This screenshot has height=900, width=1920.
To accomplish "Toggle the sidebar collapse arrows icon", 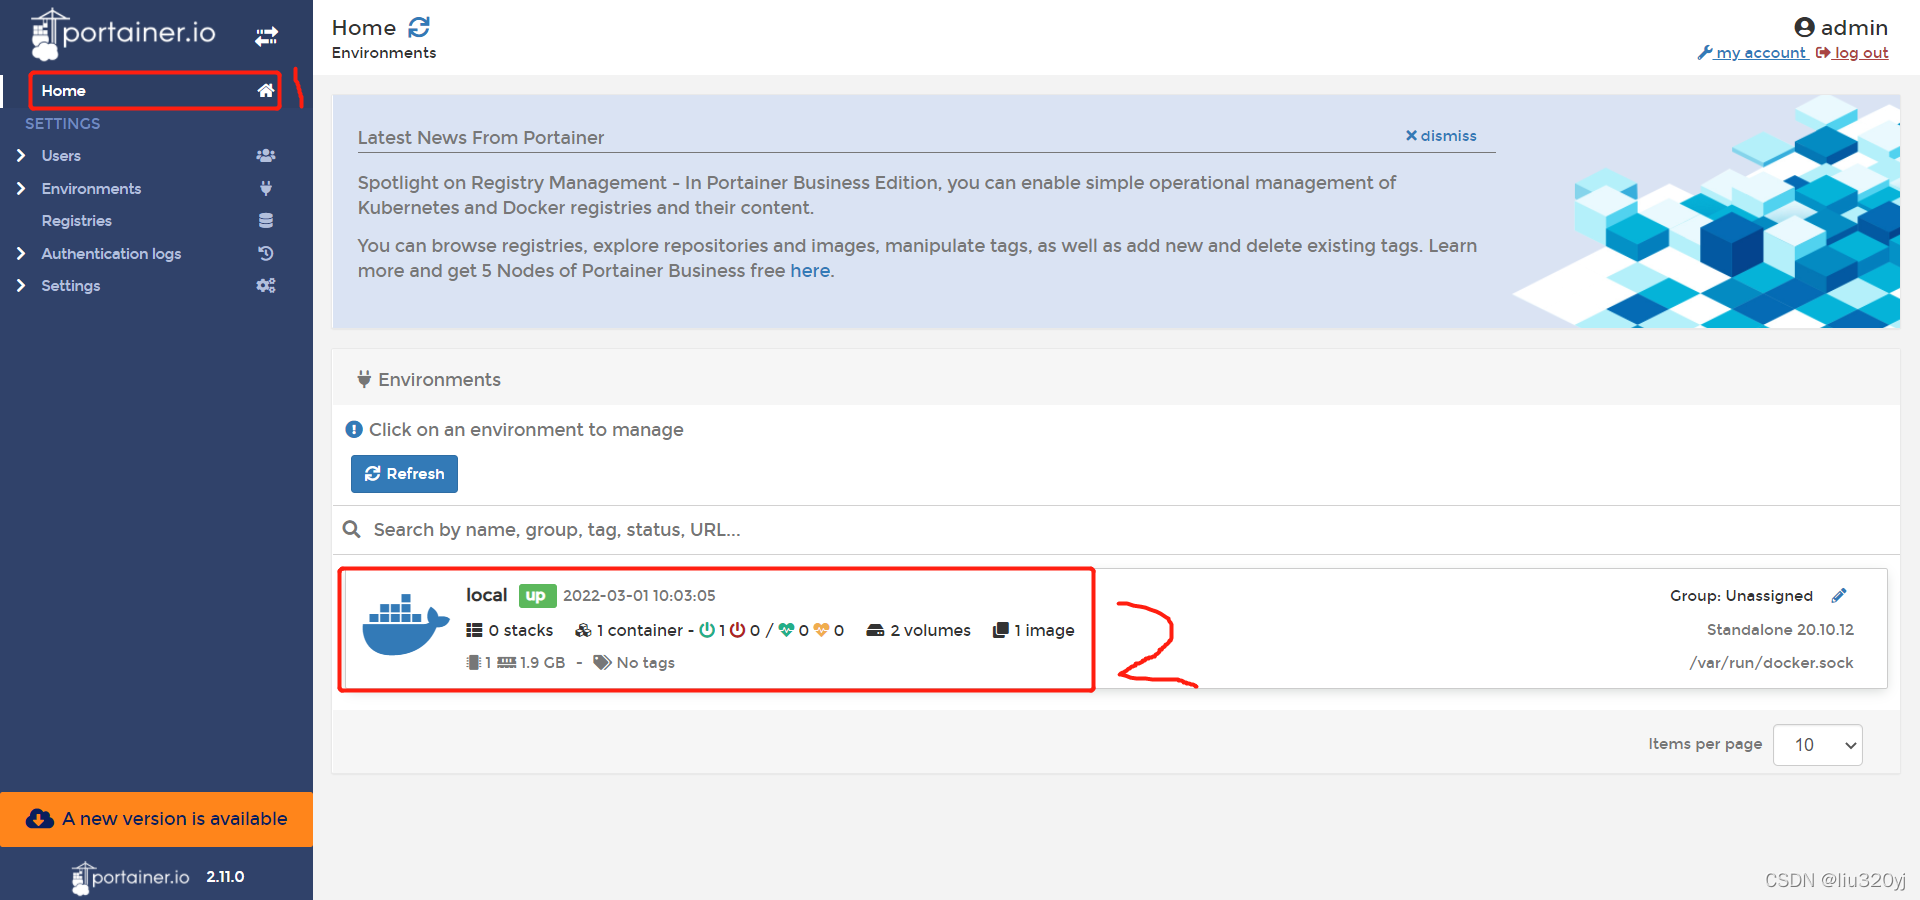I will coord(266,37).
